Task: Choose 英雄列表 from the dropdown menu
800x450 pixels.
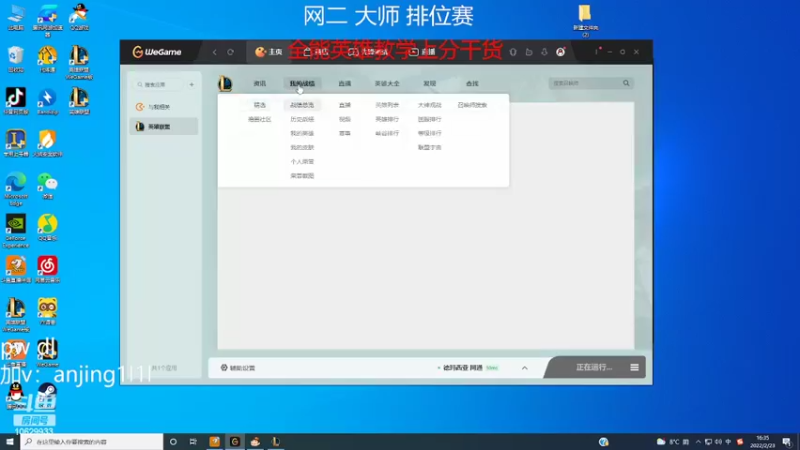Action: coord(387,105)
